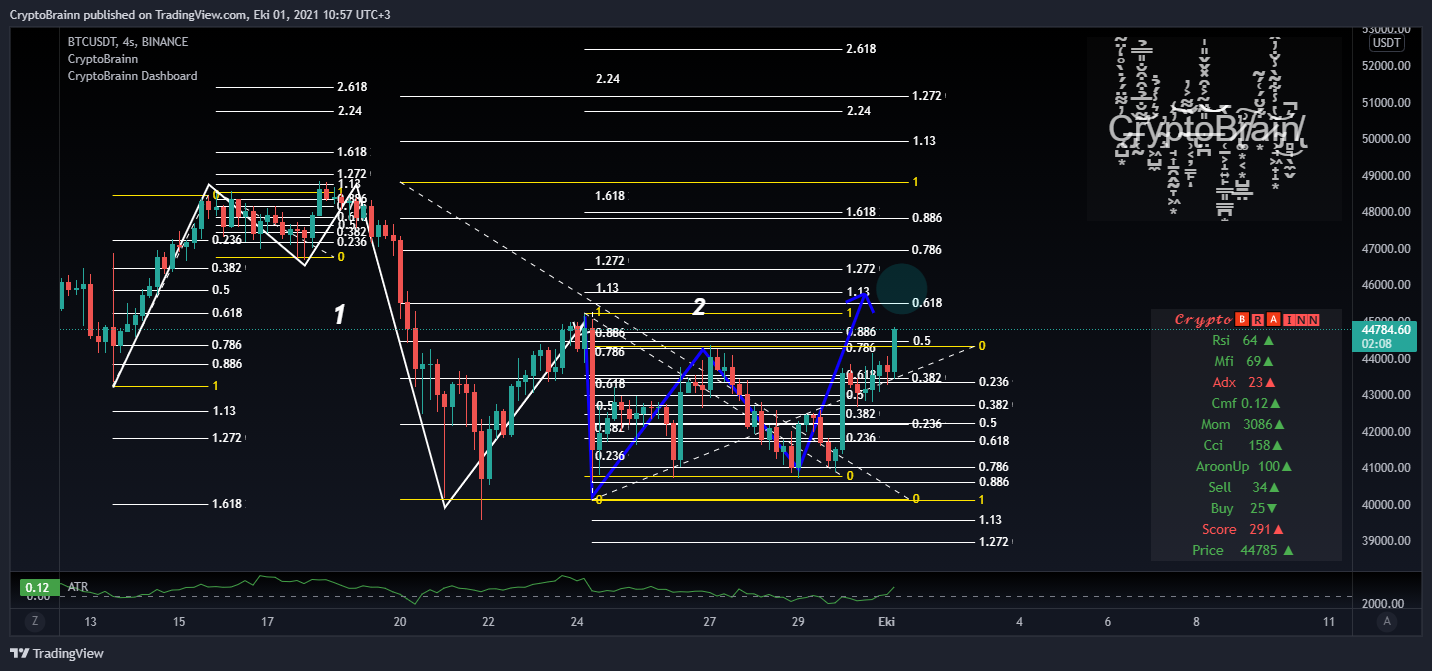Click the 42000.00 price axis label
Image resolution: width=1432 pixels, height=671 pixels.
pyautogui.click(x=1386, y=432)
